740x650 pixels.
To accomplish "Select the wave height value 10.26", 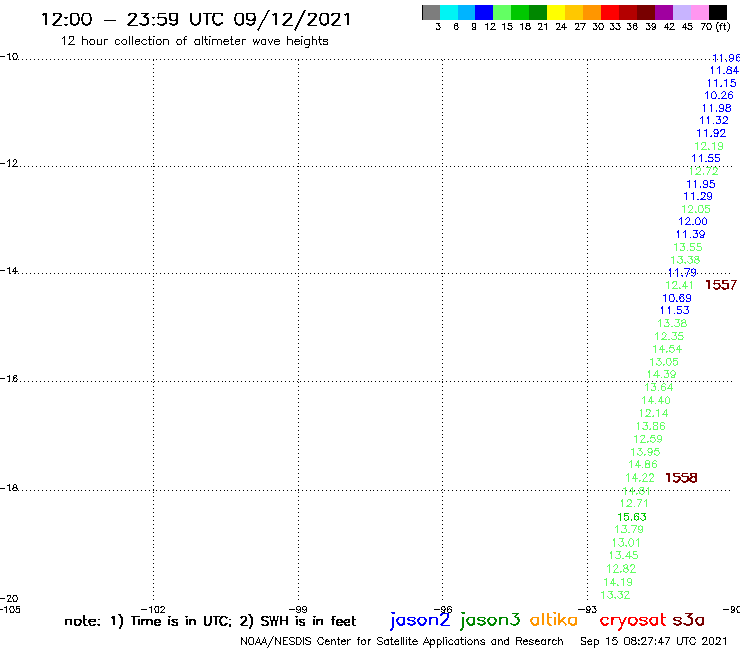I will [719, 95].
